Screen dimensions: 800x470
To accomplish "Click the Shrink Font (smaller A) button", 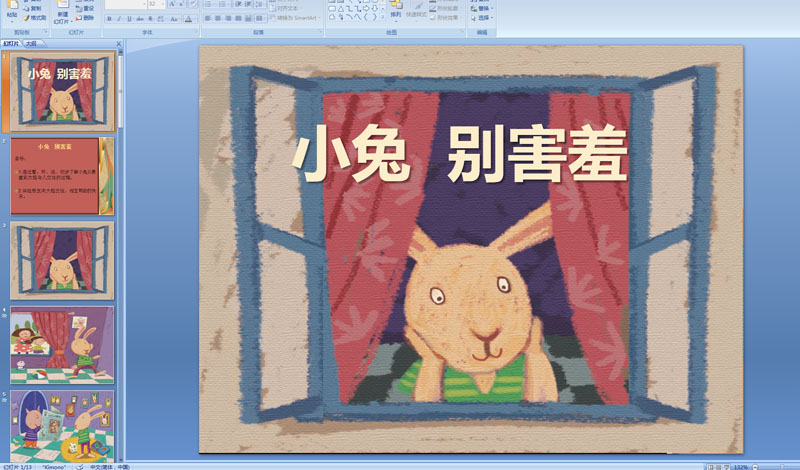I will tap(182, 4).
